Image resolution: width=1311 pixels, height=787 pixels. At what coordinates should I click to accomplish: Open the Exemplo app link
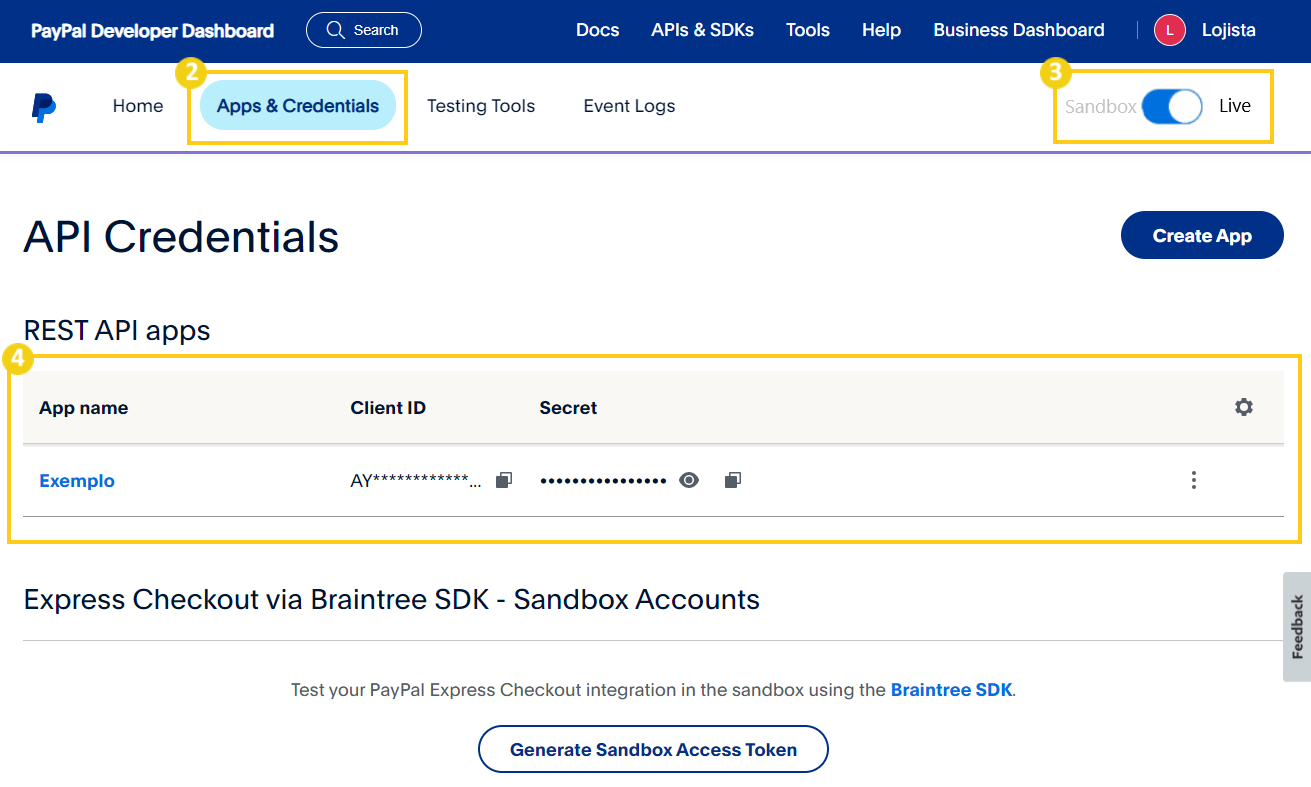[77, 481]
